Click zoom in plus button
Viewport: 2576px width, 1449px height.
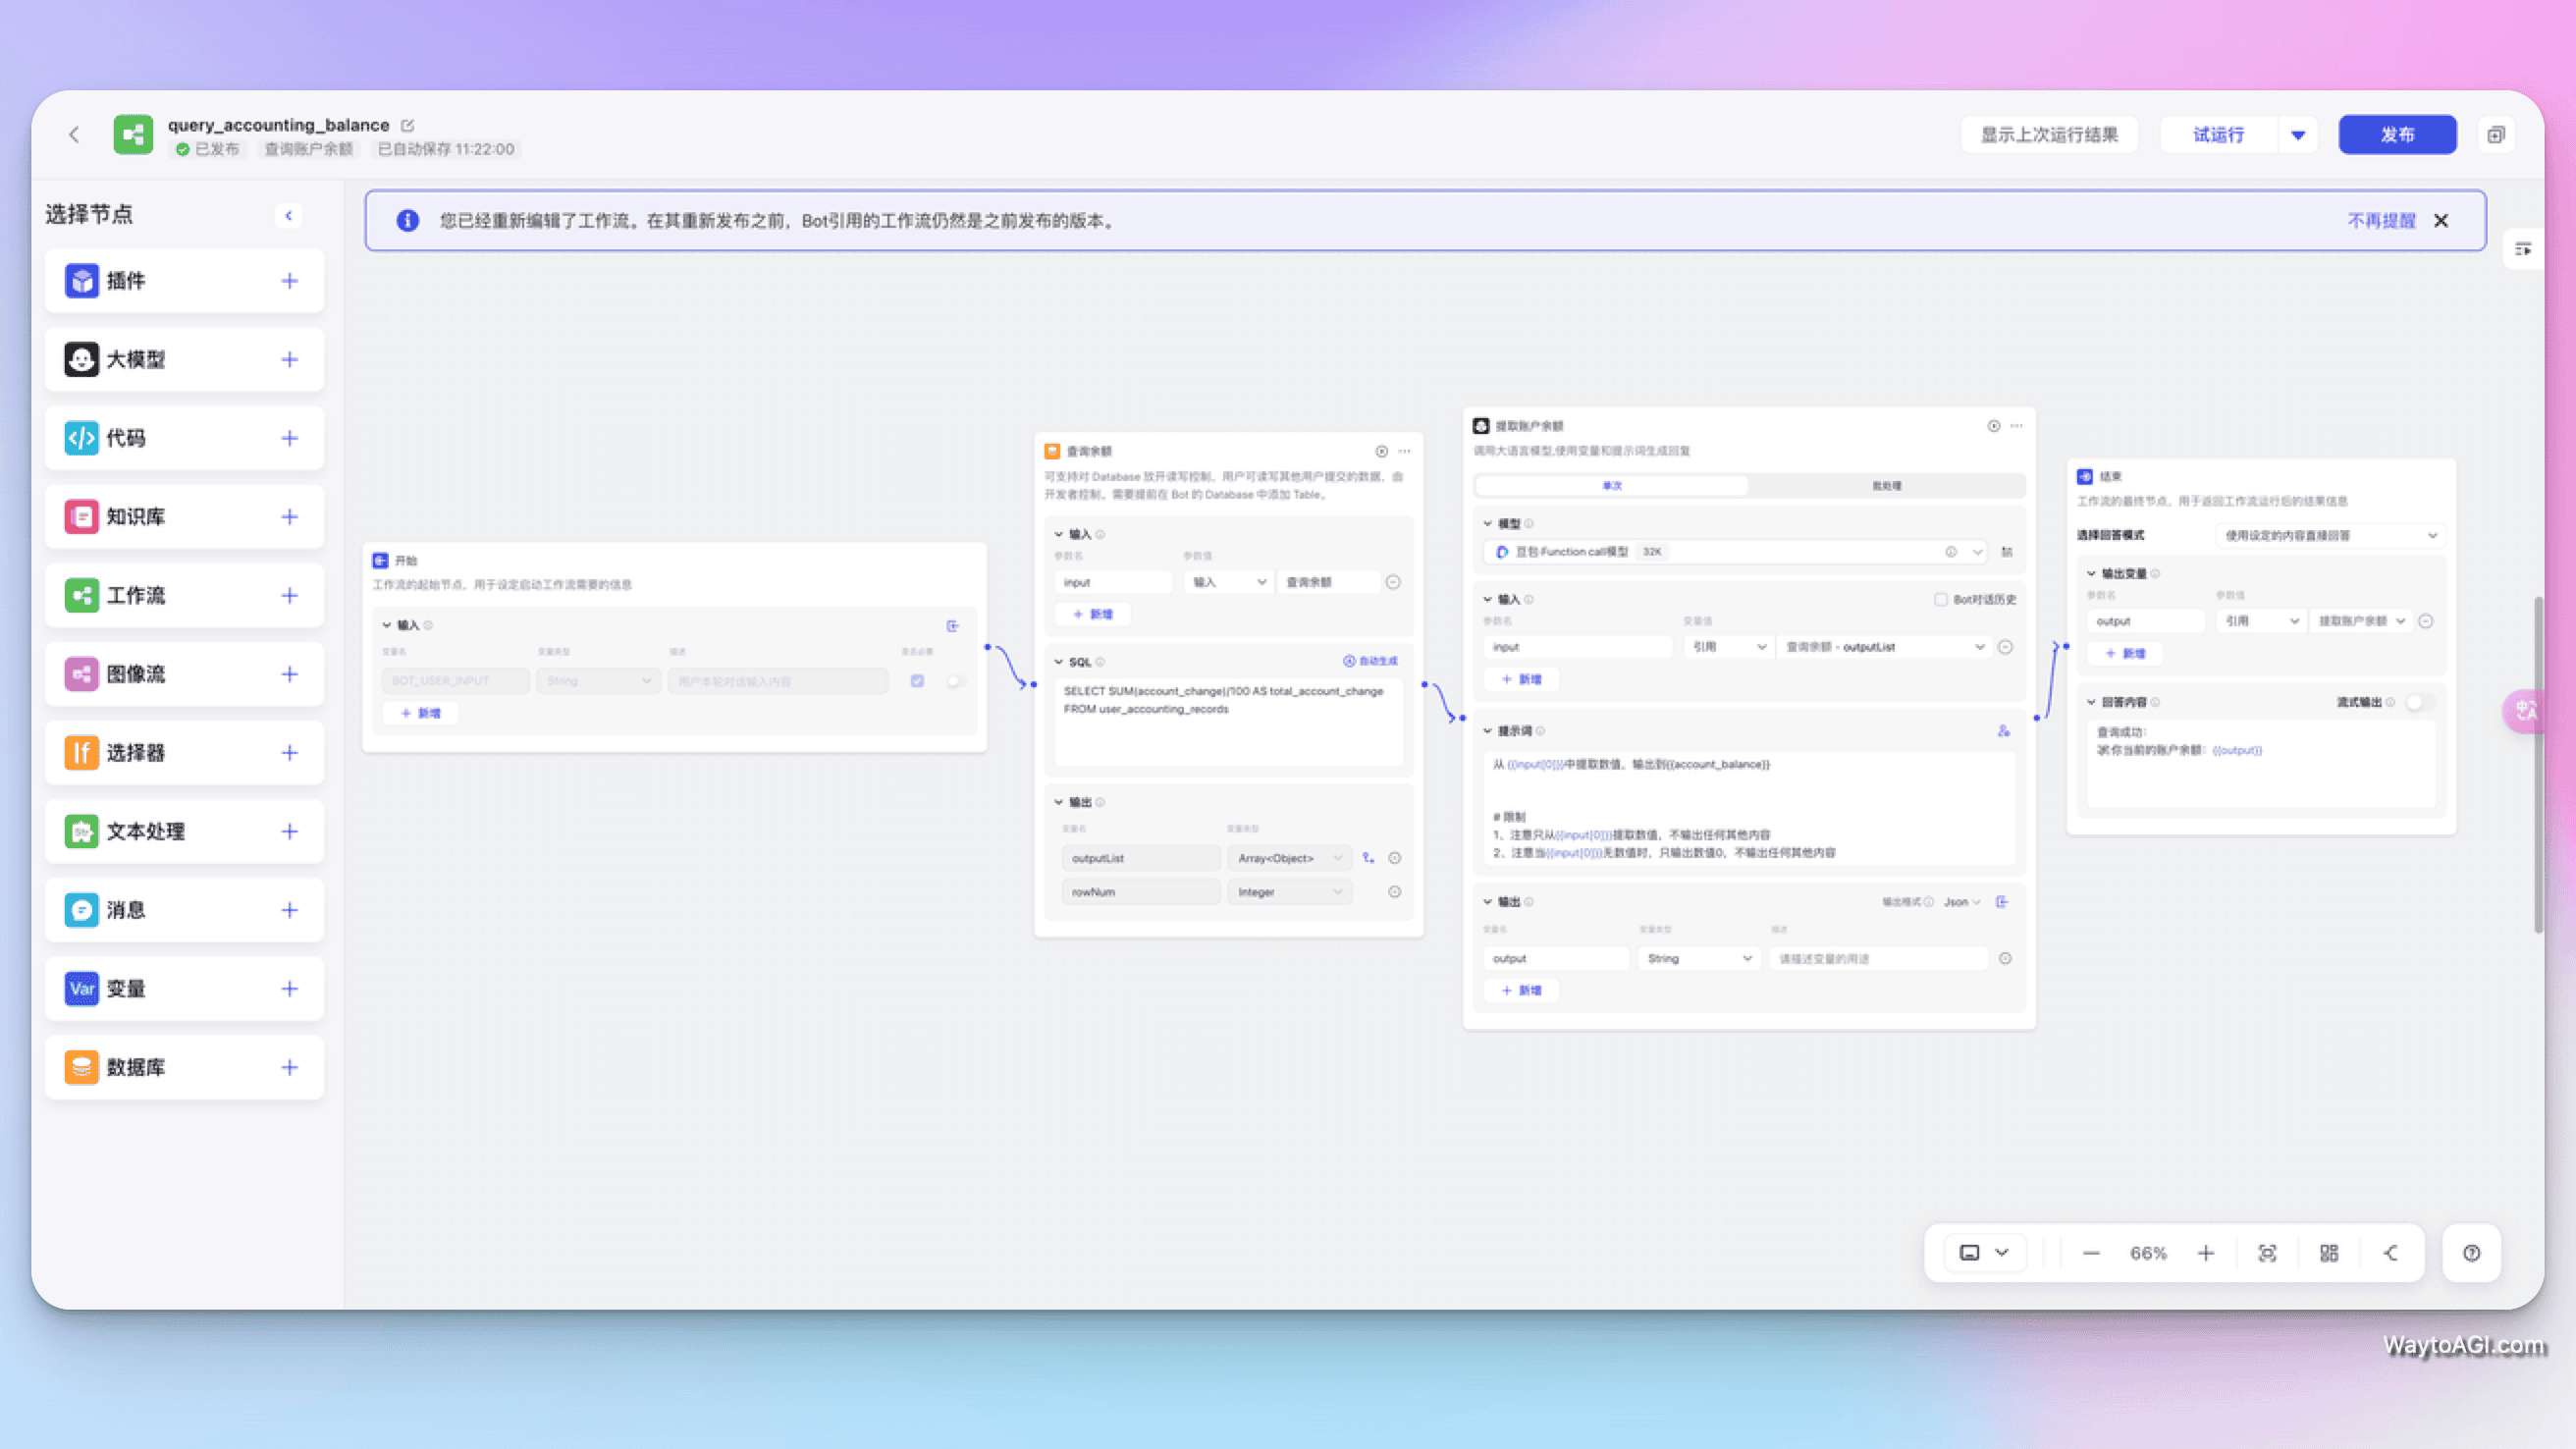(2206, 1253)
